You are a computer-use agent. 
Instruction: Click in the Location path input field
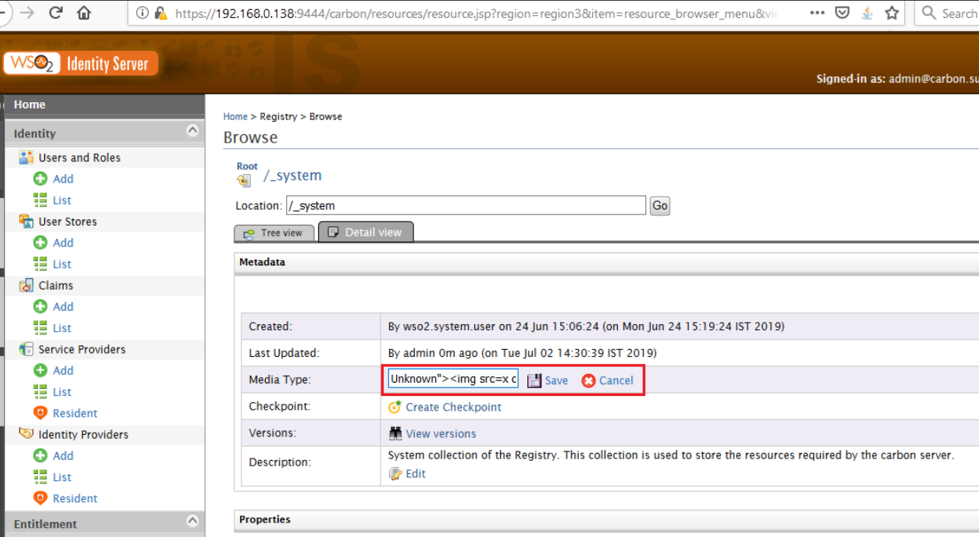[466, 205]
